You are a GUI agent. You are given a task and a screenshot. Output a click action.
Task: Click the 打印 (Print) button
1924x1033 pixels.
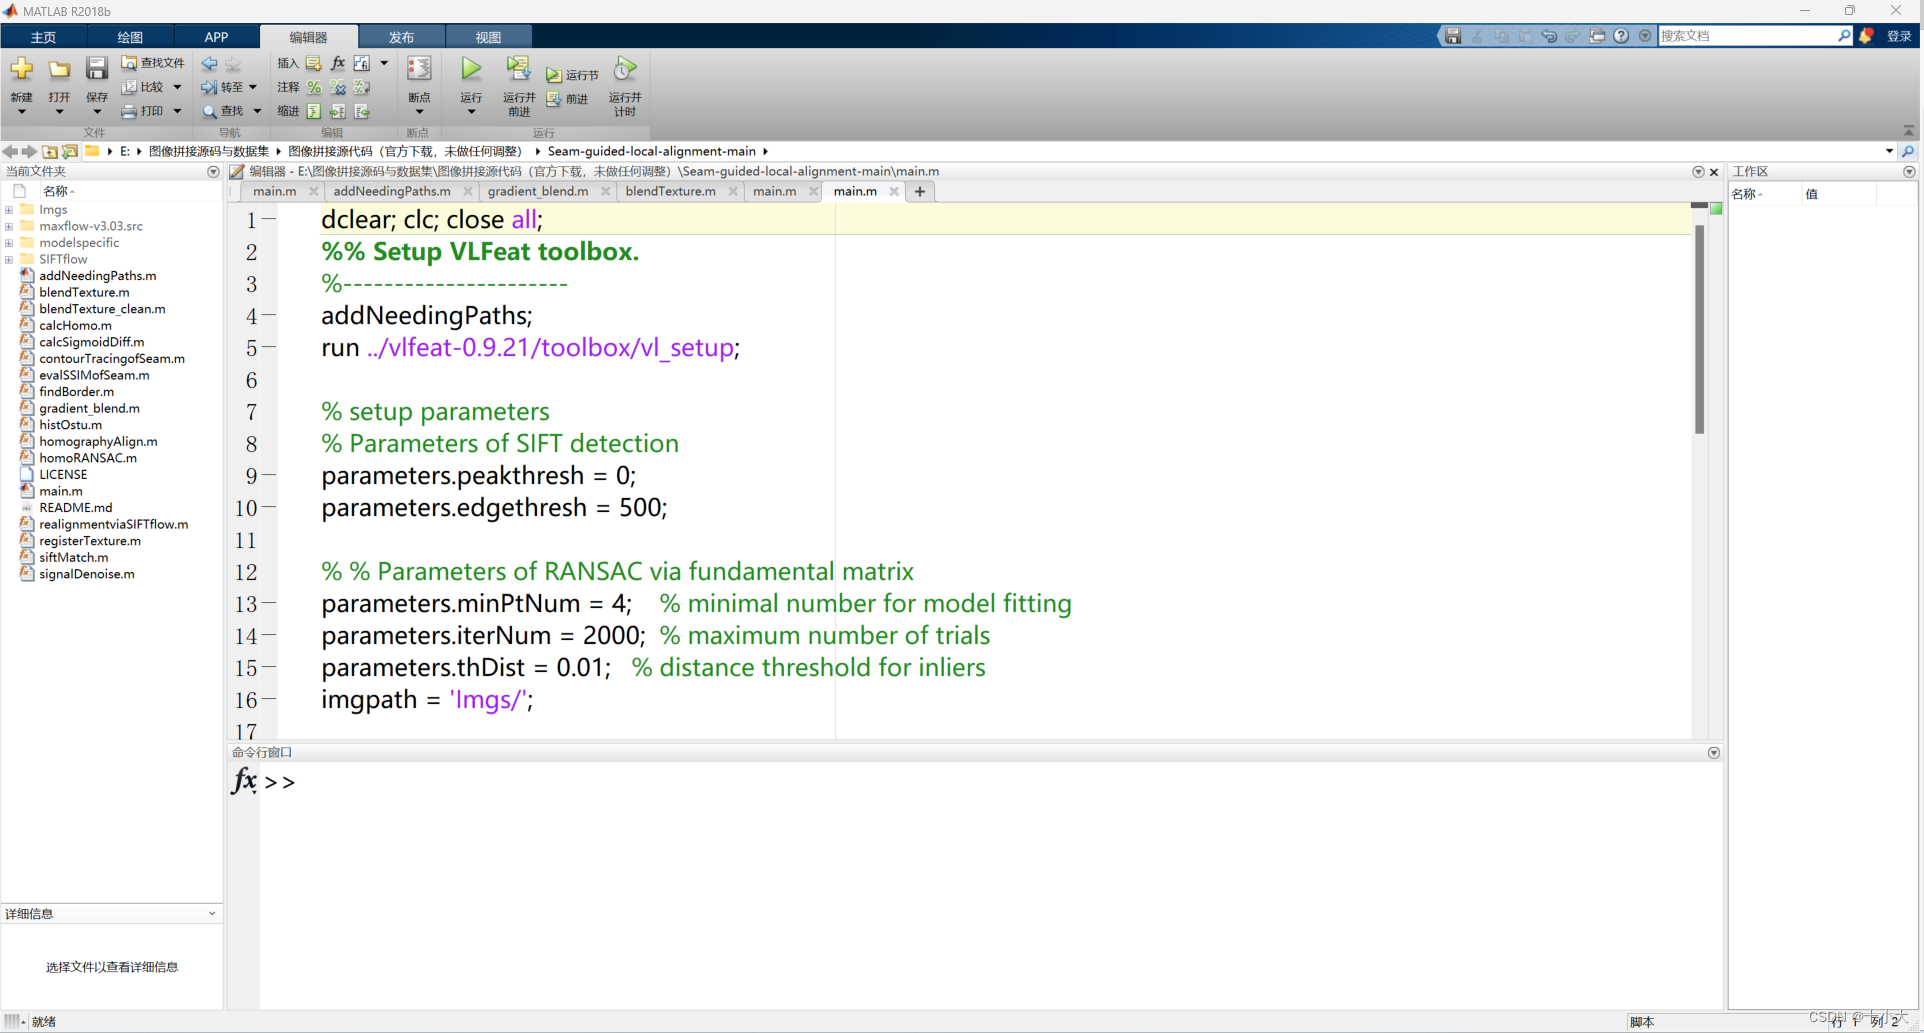point(143,111)
